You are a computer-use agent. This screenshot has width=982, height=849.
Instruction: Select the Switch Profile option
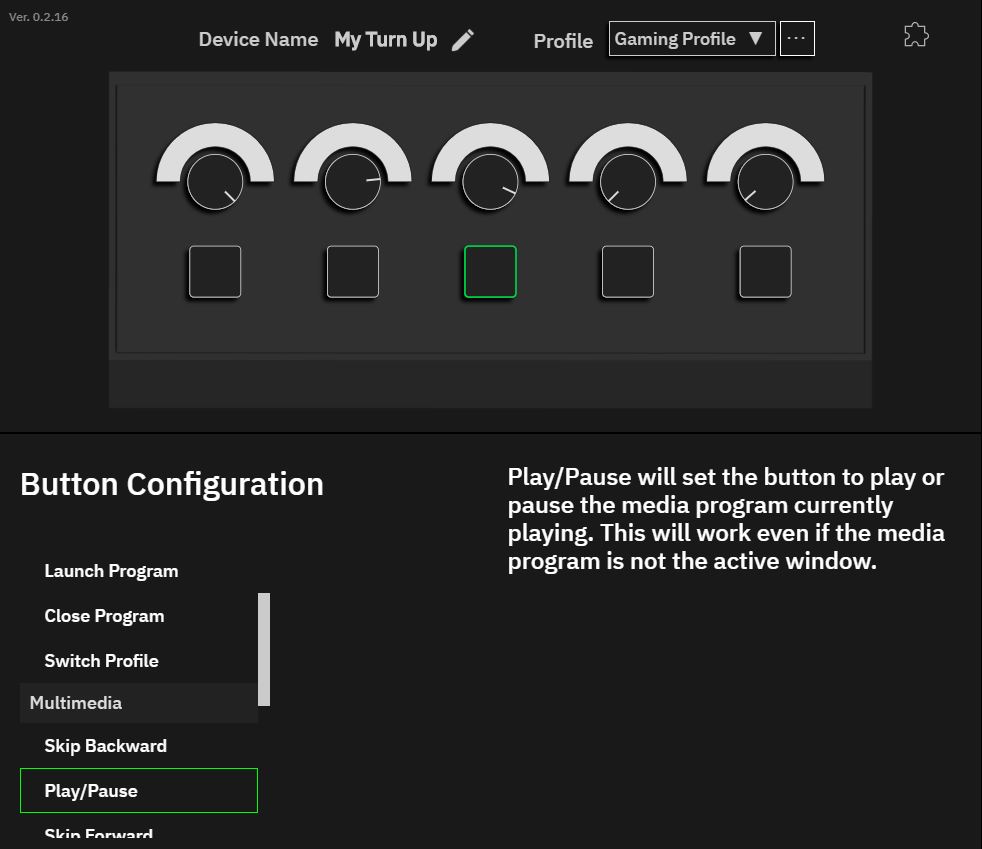click(101, 661)
